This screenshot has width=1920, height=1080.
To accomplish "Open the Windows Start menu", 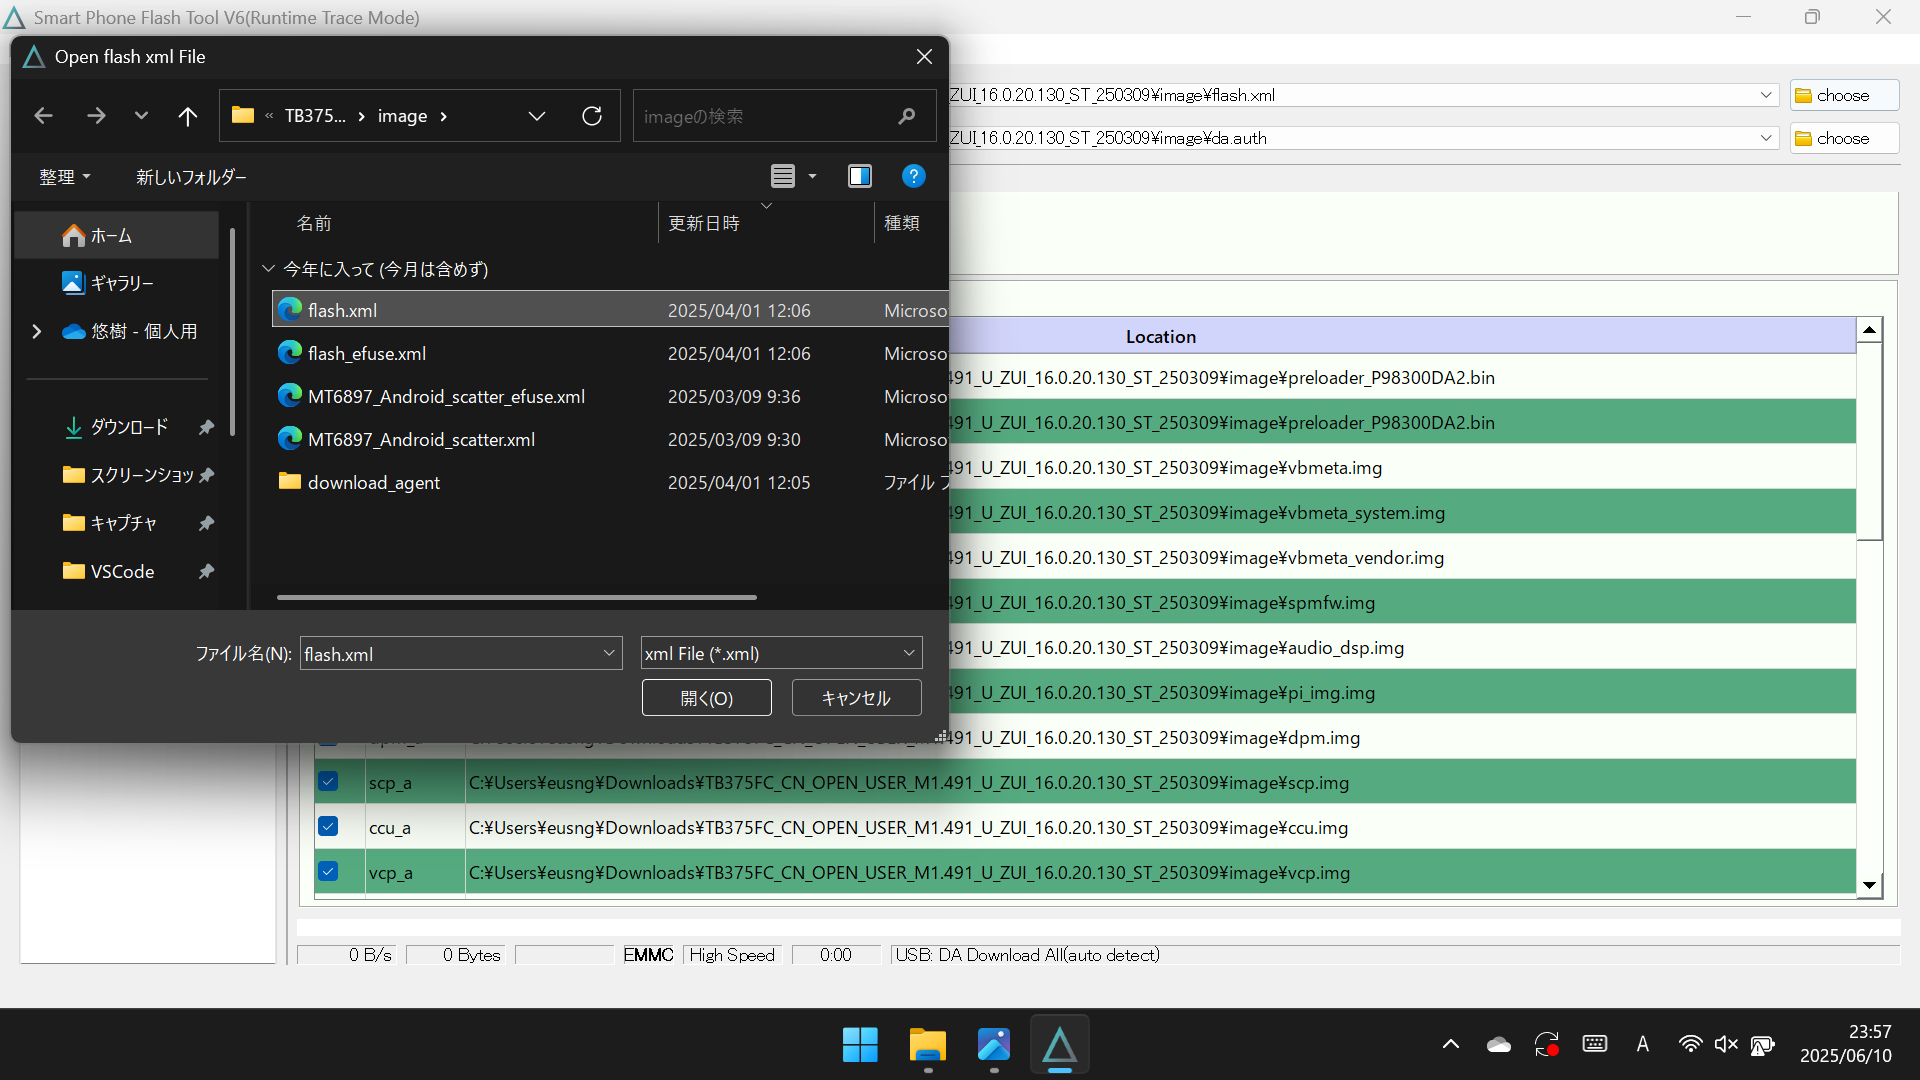I will click(x=859, y=1044).
